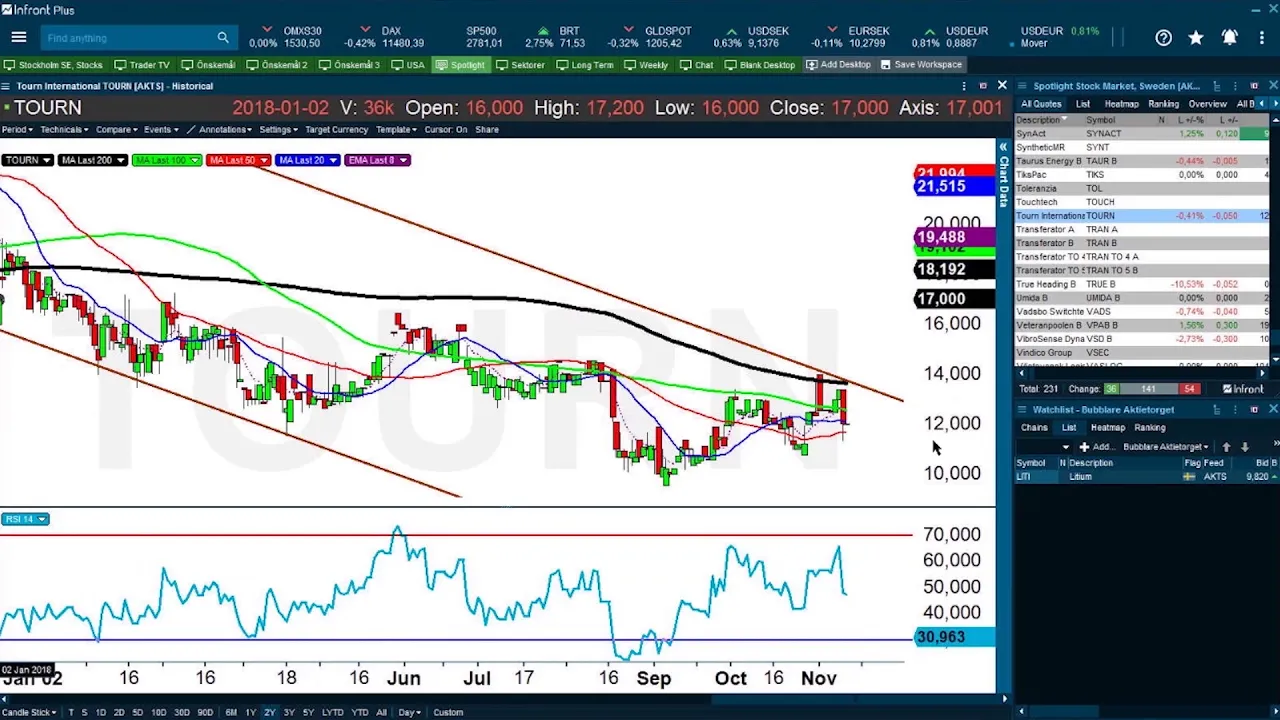Viewport: 1280px width, 720px height.
Task: Click the Custom range button
Action: (x=448, y=712)
